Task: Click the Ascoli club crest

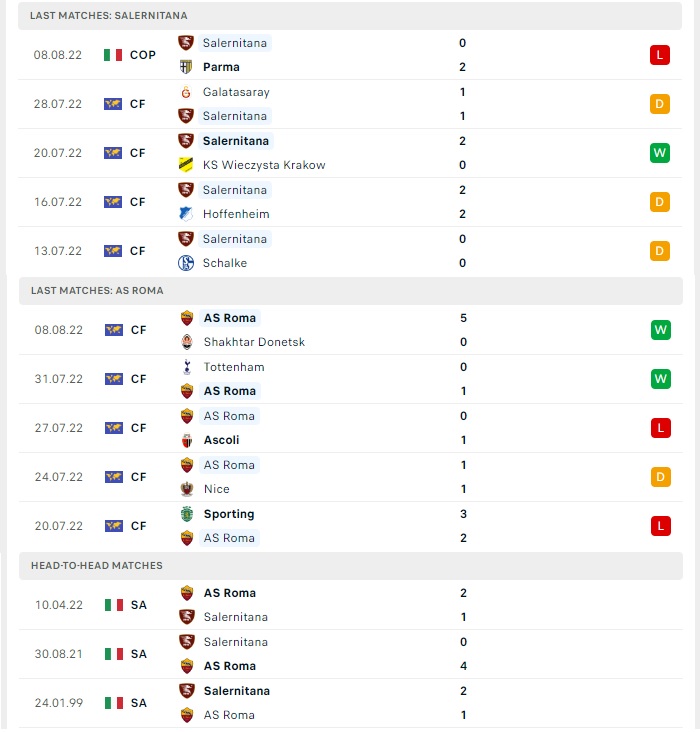Action: [187, 440]
